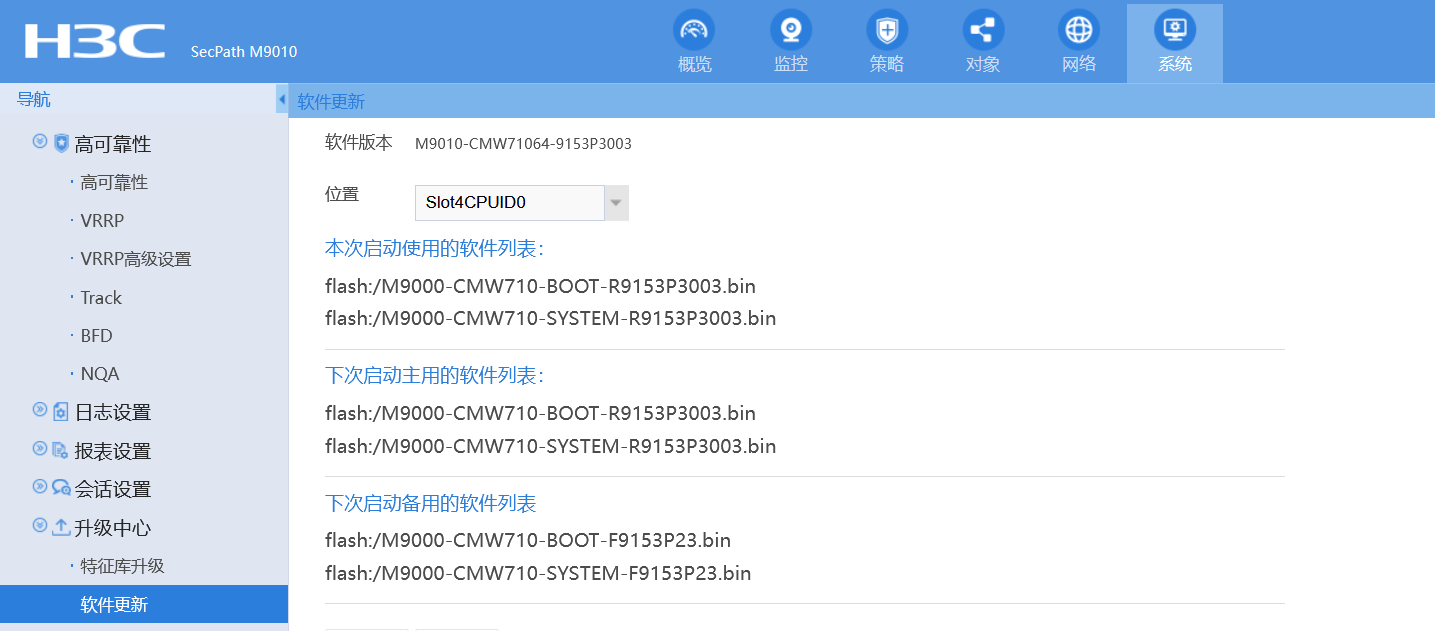1435x631 pixels.
Task: Click the 报表设置 group label
Action: pos(113,451)
